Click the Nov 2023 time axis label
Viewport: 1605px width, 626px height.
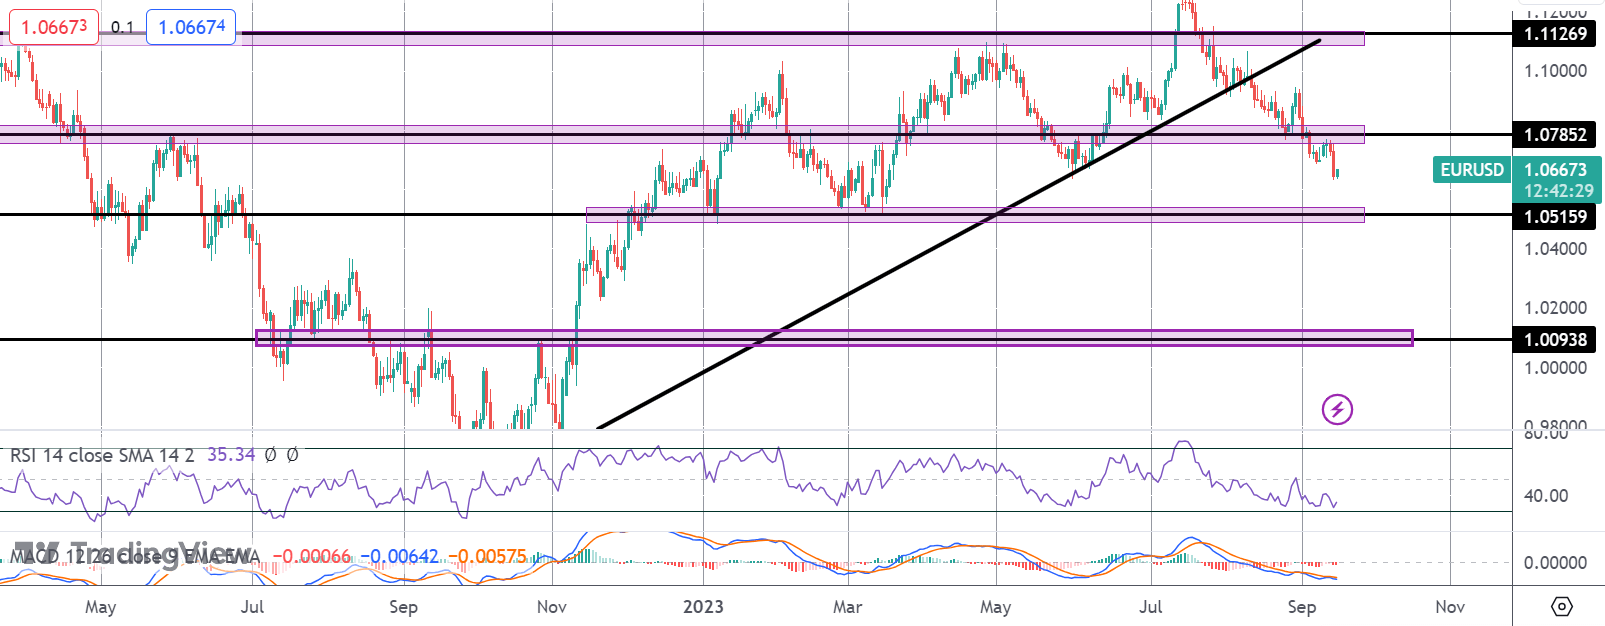[x=1450, y=607]
